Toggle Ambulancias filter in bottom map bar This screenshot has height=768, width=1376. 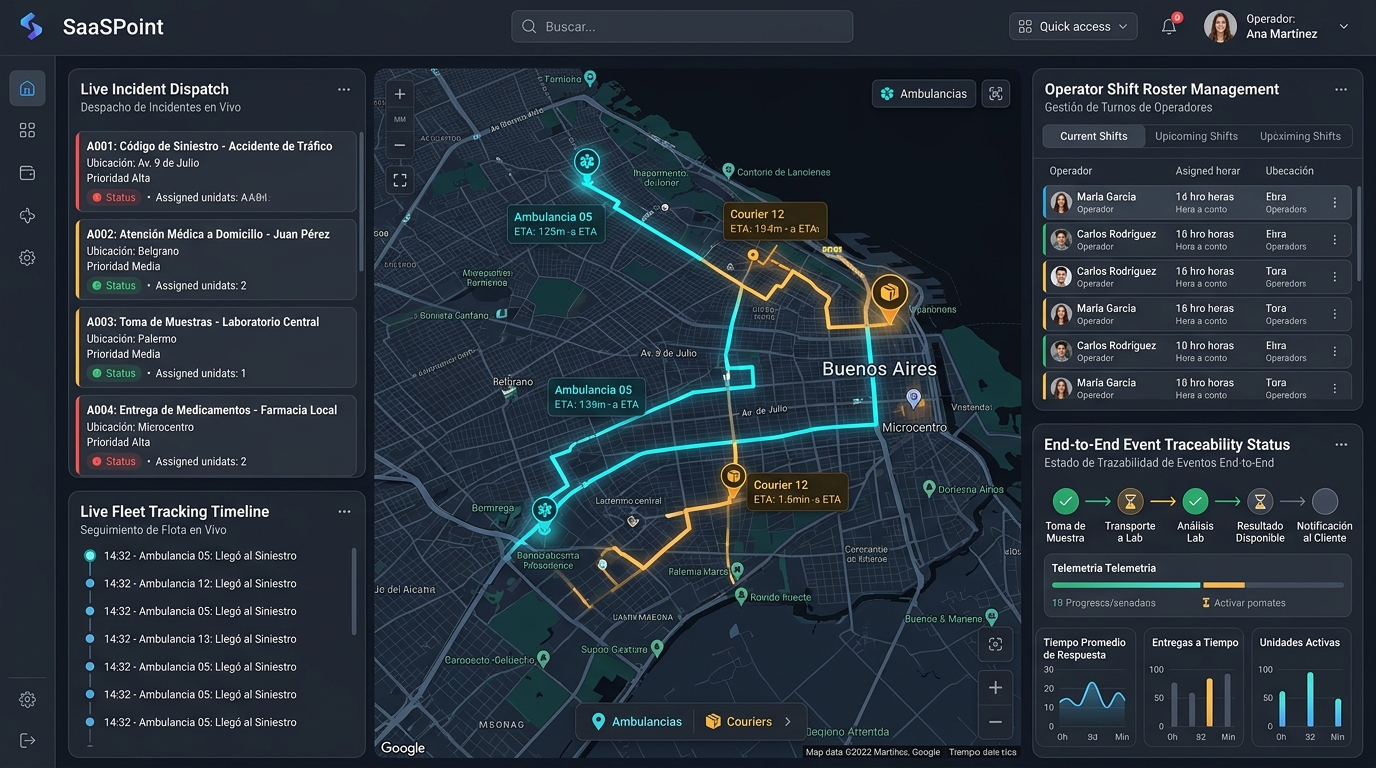(637, 721)
